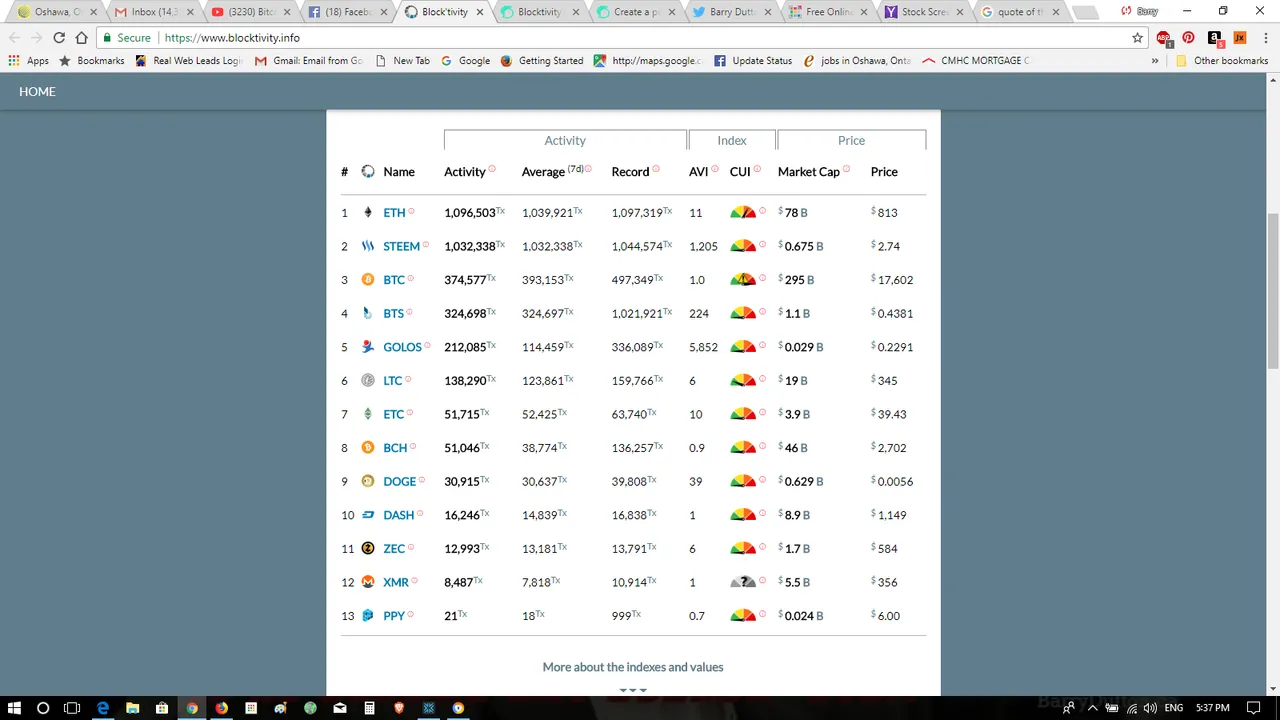Click the page vertical scrollbar thumb
The height and width of the screenshot is (720, 1280).
1272,290
